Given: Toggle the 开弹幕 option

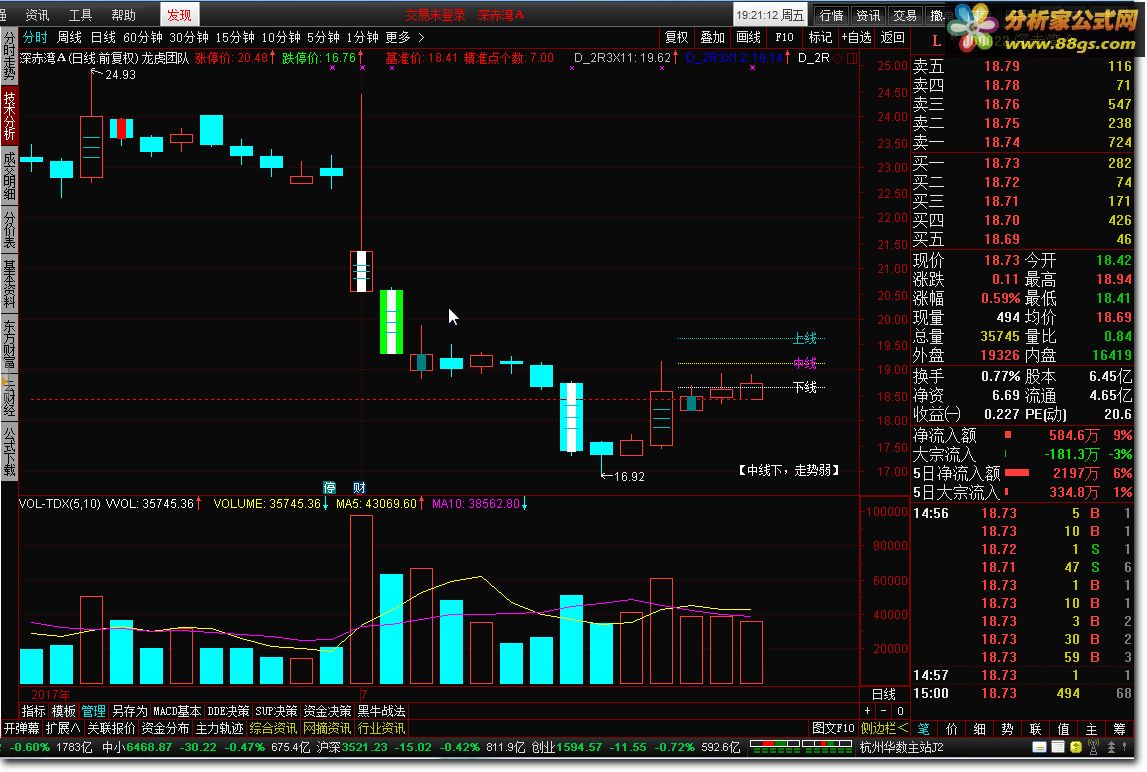Looking at the screenshot, I should (x=21, y=728).
